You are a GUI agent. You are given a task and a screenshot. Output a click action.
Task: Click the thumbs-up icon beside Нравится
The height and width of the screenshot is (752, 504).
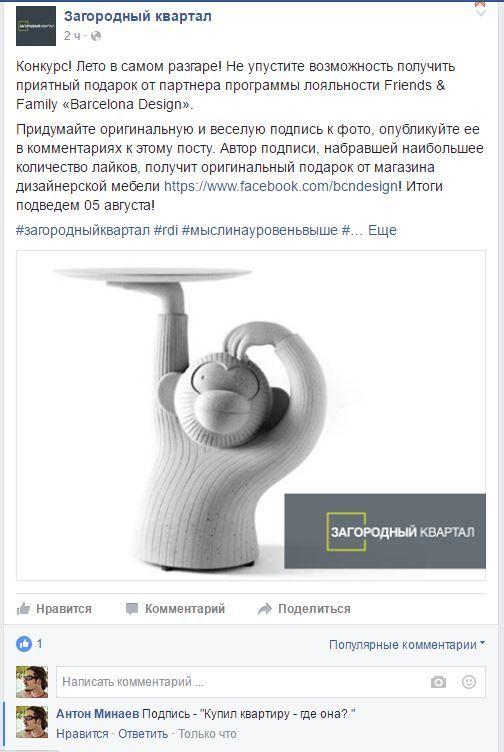click(23, 609)
